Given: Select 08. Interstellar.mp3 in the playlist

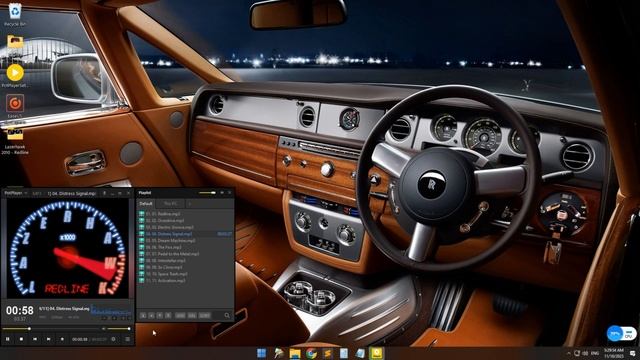Looking at the screenshot, I should [186, 260].
